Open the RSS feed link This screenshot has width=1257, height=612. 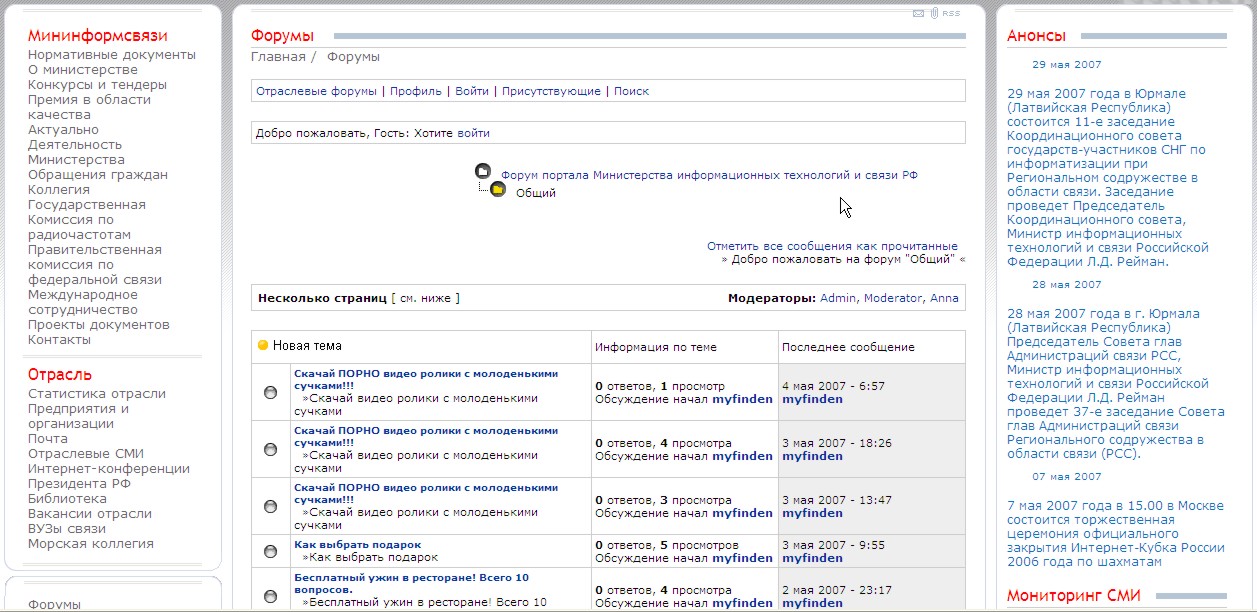pyautogui.click(x=951, y=13)
